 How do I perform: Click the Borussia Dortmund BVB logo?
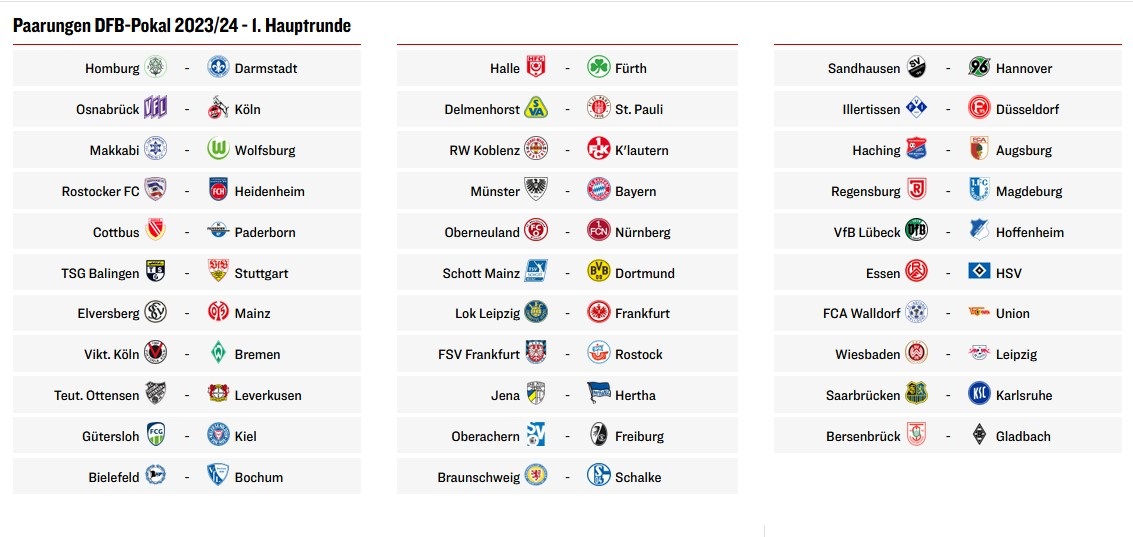click(x=598, y=272)
